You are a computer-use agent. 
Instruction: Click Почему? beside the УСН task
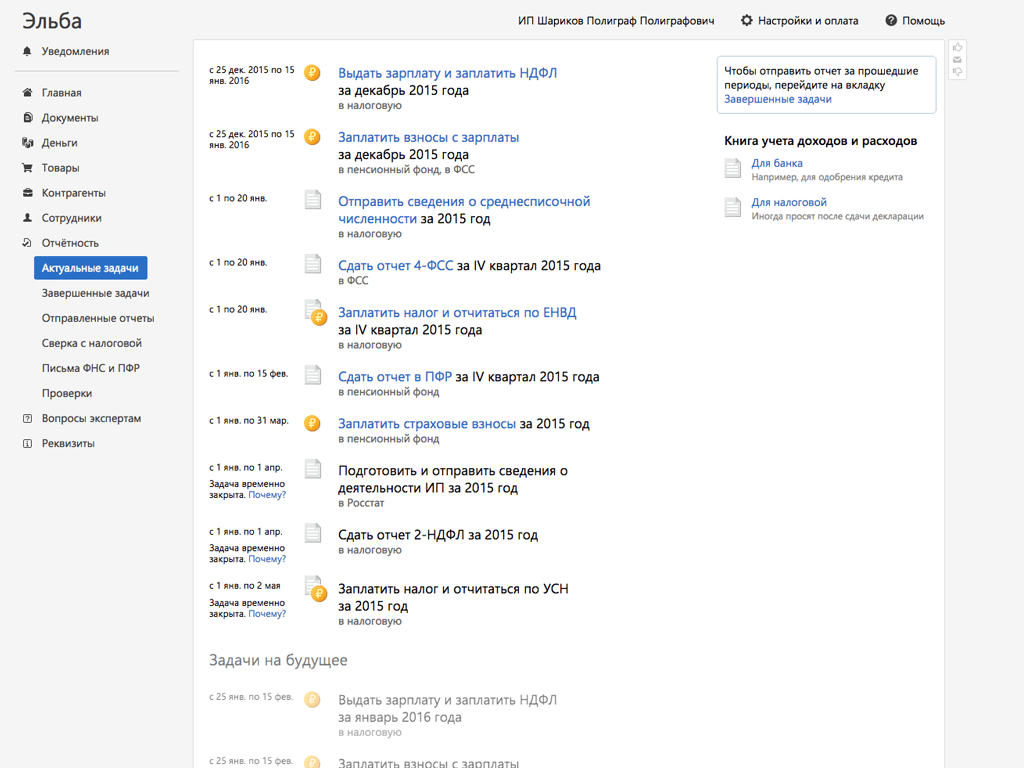pyautogui.click(x=267, y=614)
